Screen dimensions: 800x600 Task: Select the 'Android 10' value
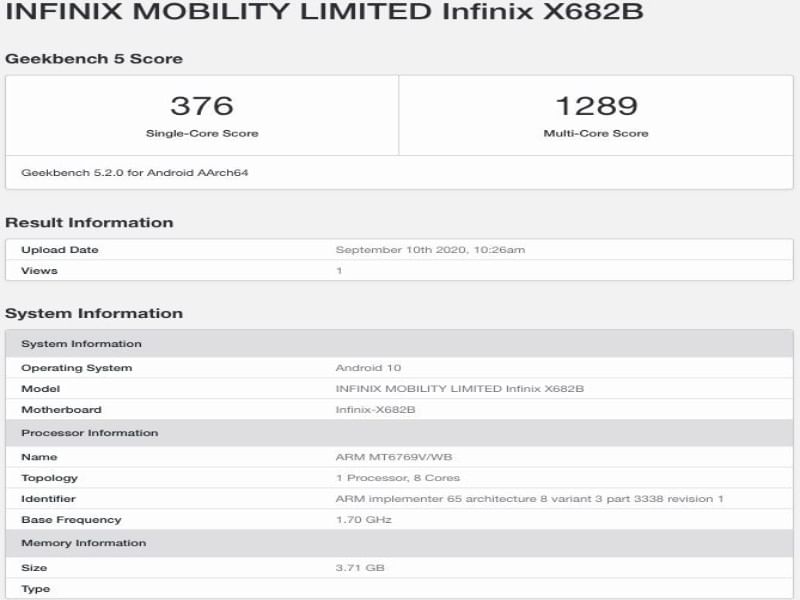point(368,368)
